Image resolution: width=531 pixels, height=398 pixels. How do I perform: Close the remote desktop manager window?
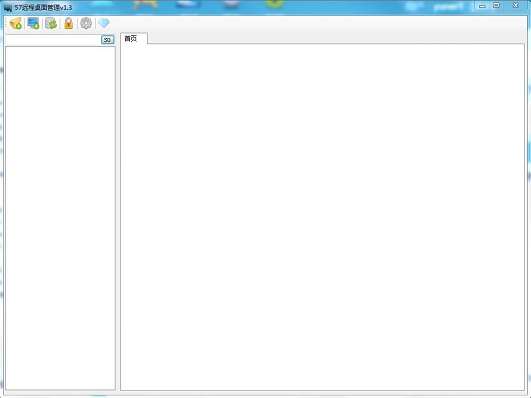[x=515, y=5]
